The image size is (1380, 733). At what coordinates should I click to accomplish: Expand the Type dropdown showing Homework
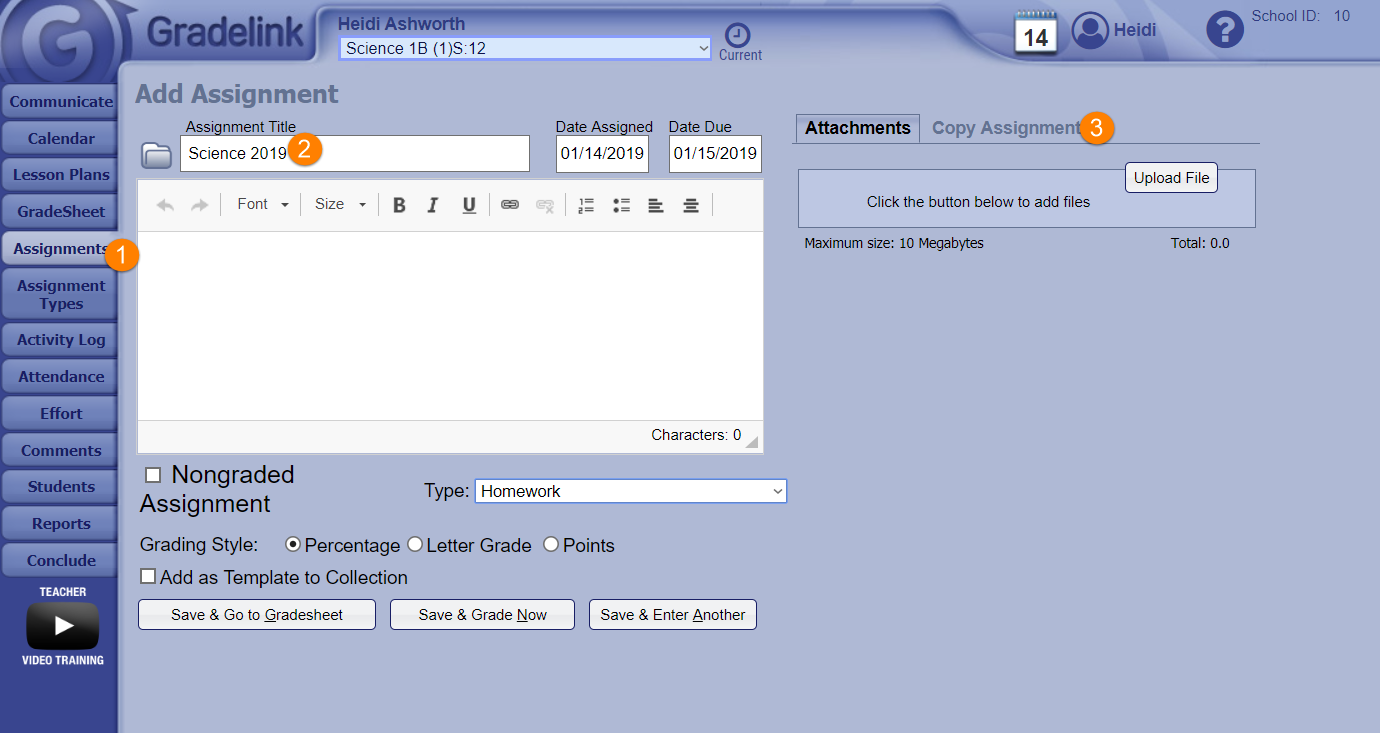point(630,491)
